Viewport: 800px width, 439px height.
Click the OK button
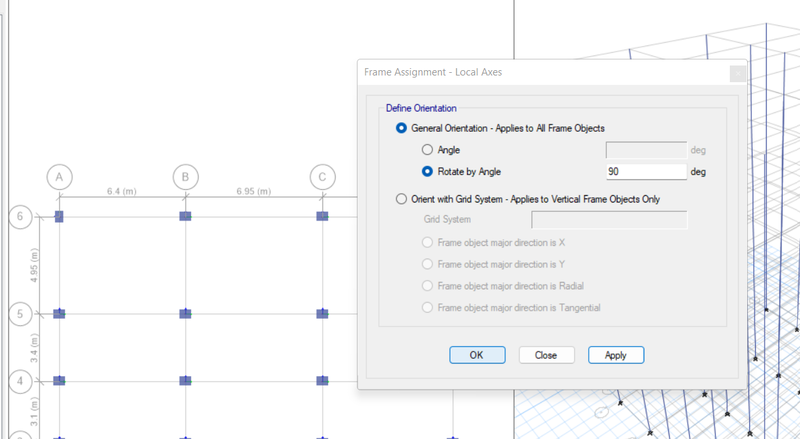coord(477,355)
